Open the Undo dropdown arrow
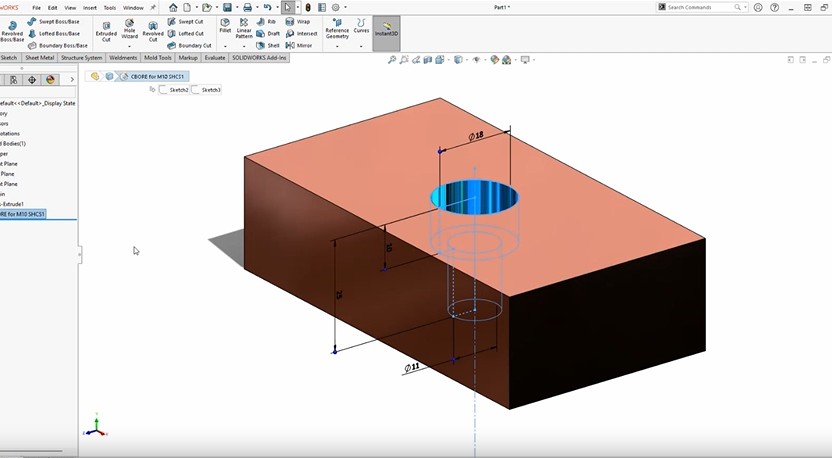 pyautogui.click(x=276, y=7)
